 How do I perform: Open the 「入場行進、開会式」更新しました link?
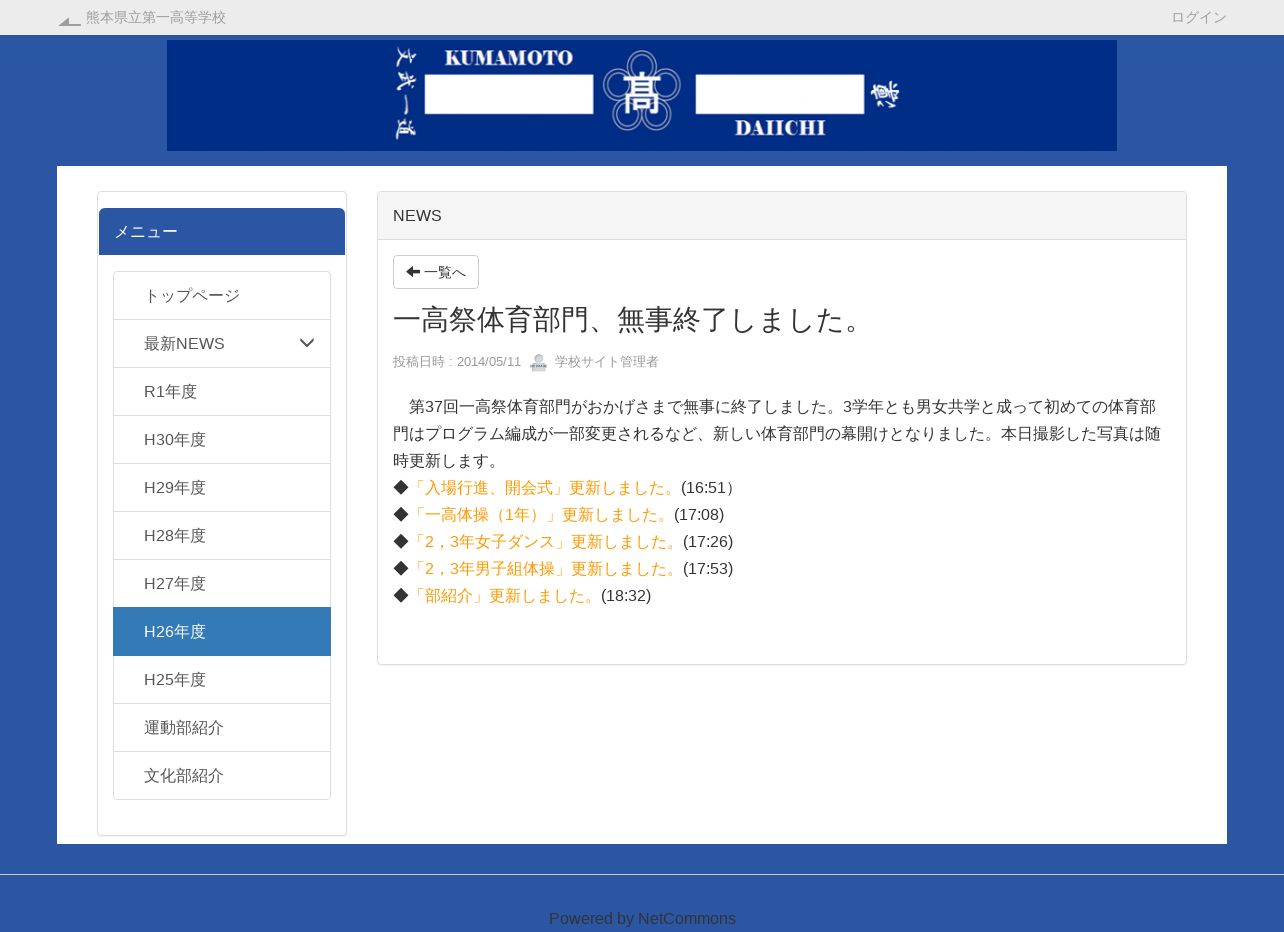544,488
